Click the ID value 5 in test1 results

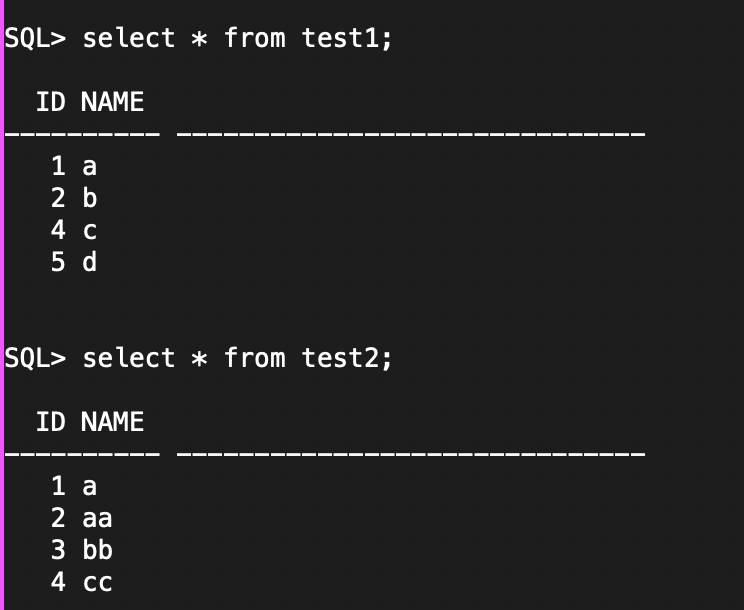(x=58, y=262)
